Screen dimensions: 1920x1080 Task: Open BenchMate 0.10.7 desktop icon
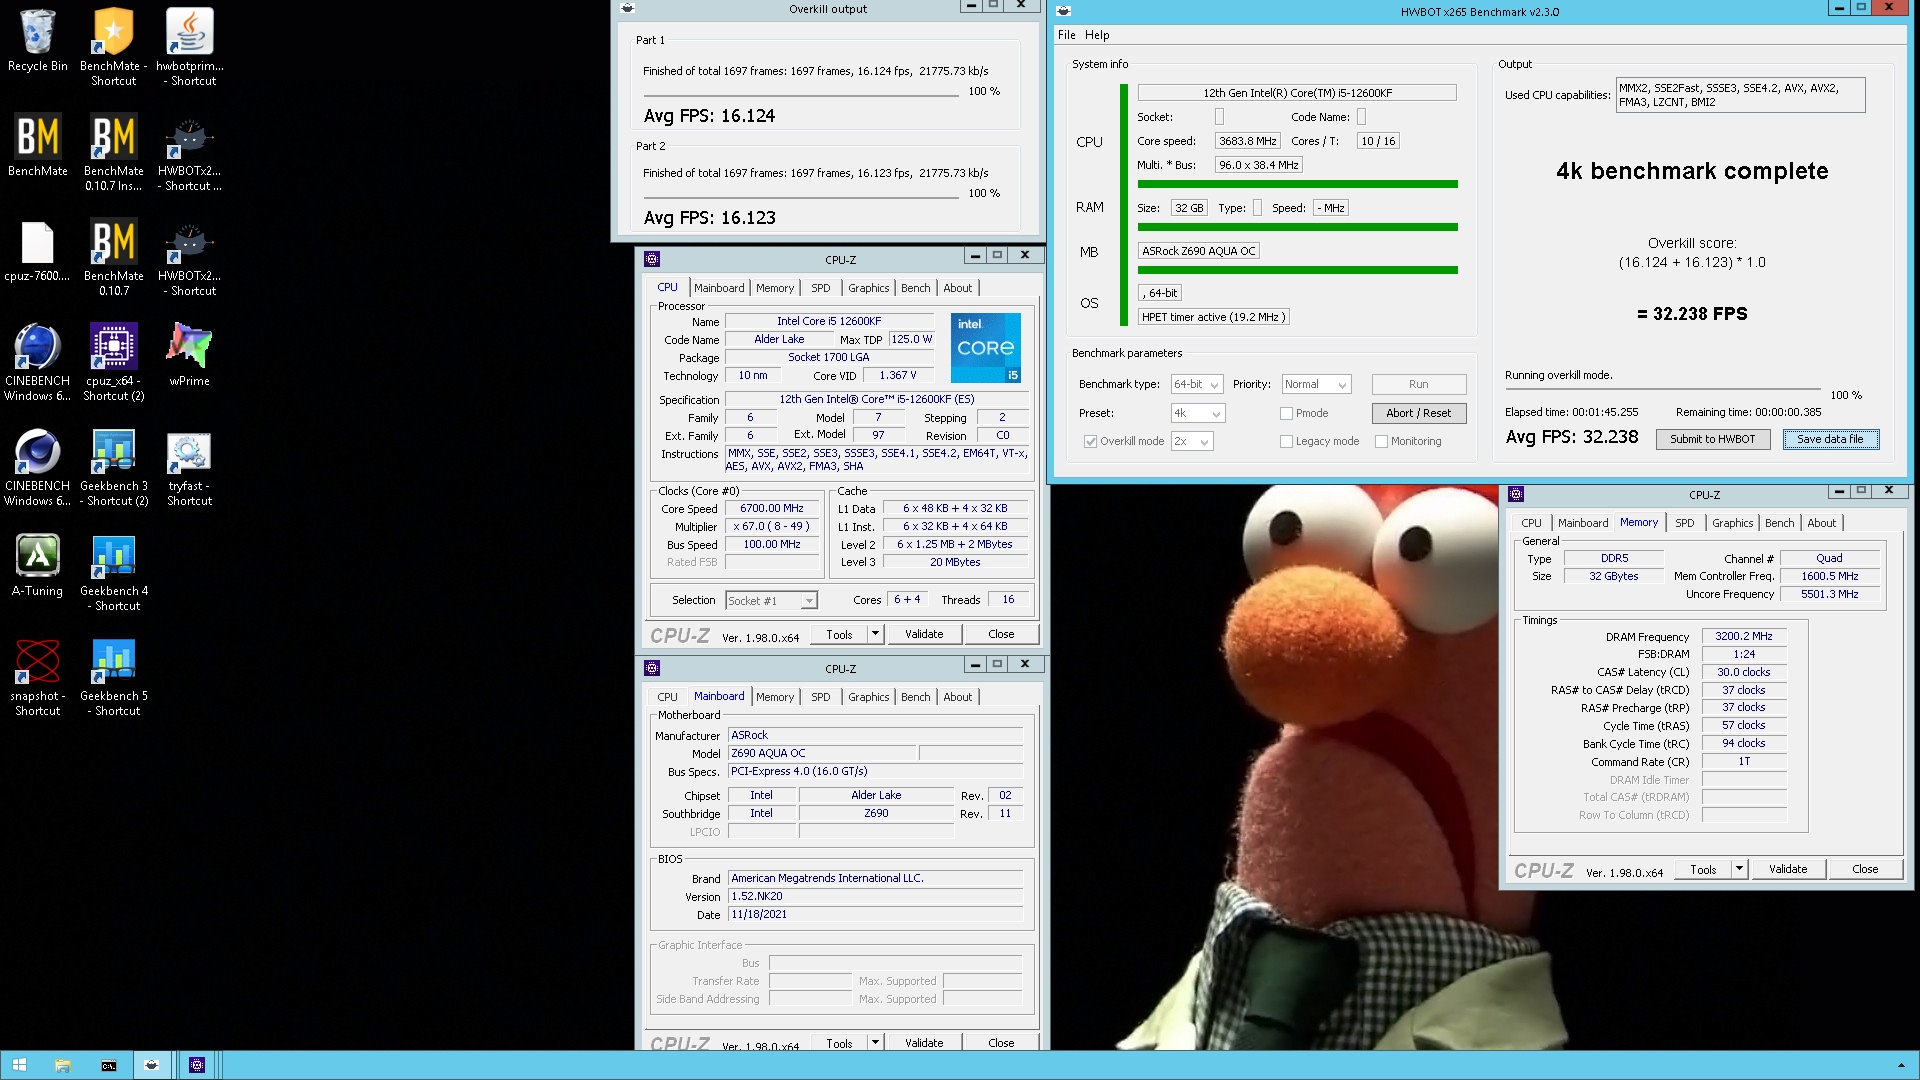coord(113,258)
